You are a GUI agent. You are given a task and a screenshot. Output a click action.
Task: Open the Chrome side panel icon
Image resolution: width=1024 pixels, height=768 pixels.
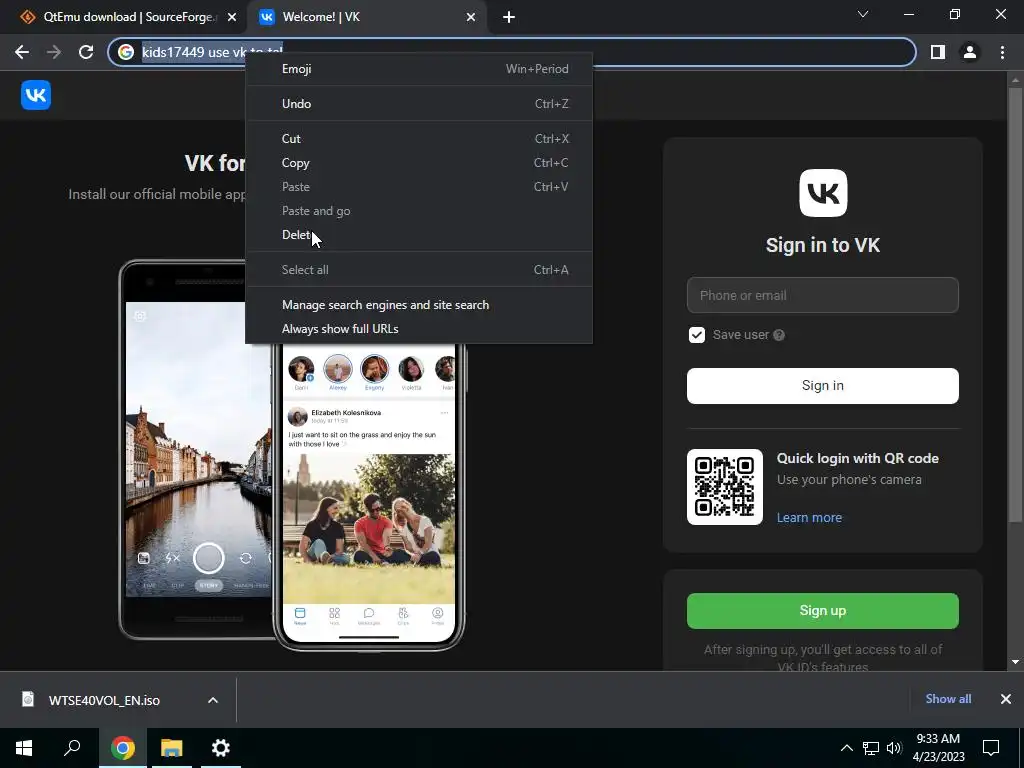point(938,52)
